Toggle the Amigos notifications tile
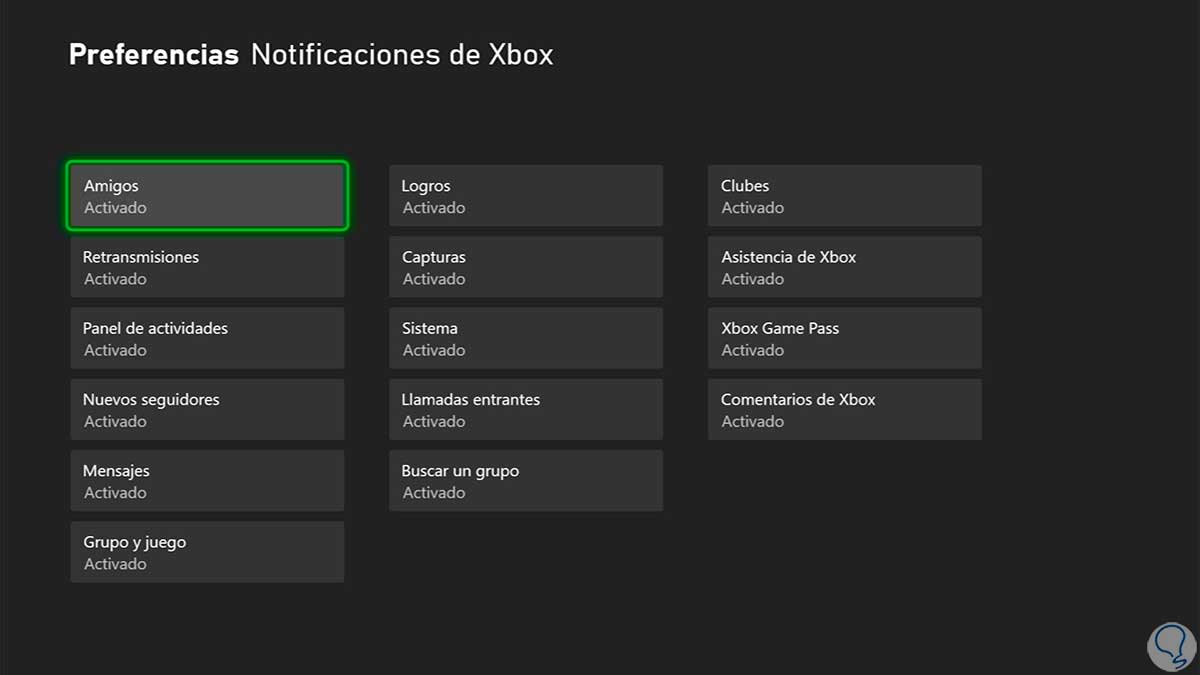Image resolution: width=1200 pixels, height=675 pixels. tap(207, 196)
